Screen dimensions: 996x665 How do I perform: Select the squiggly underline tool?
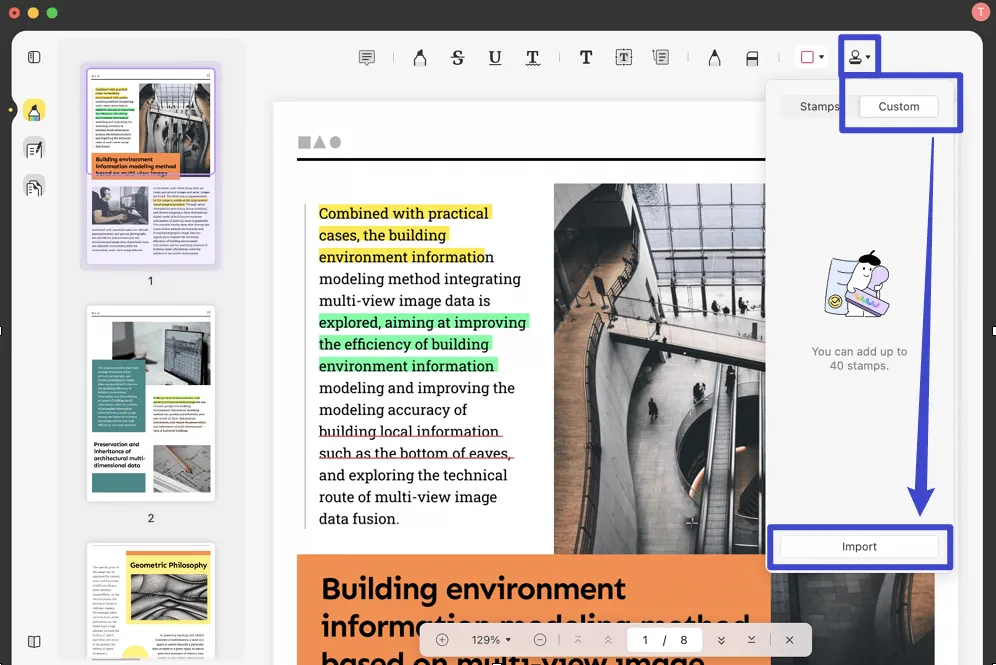(533, 58)
